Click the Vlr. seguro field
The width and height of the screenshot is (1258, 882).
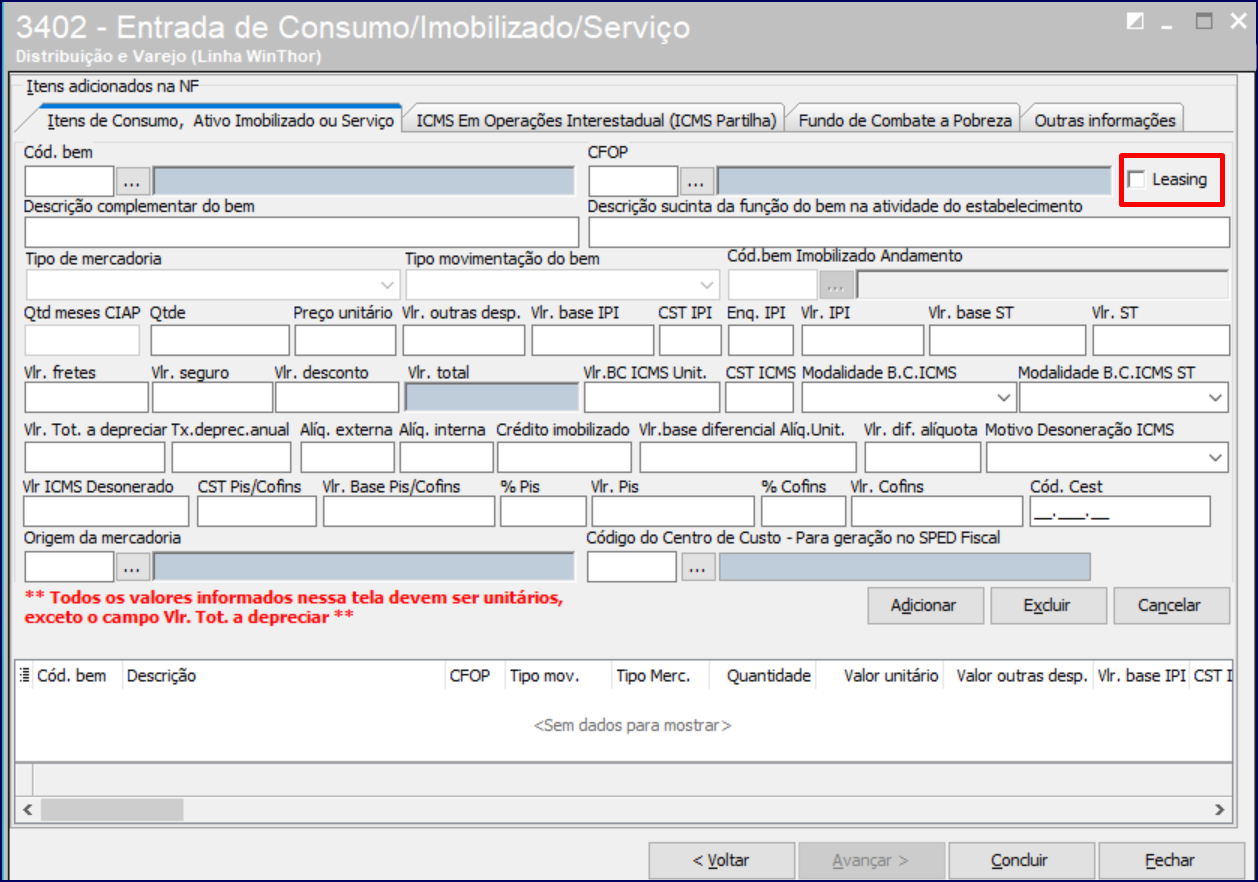click(x=212, y=397)
